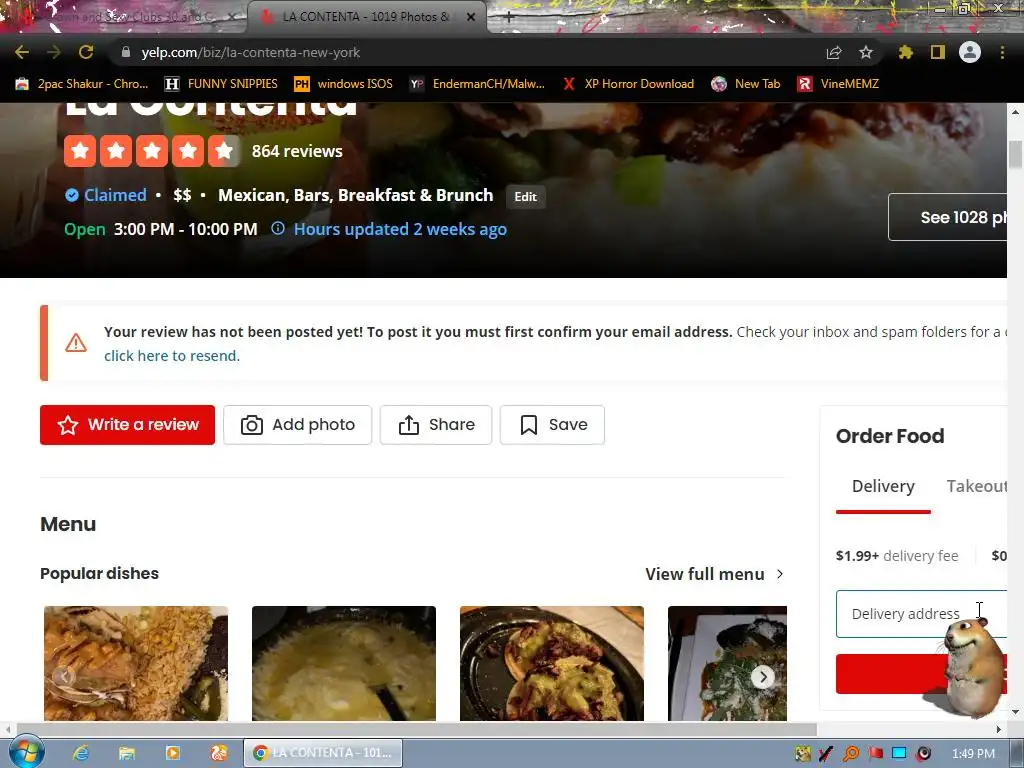Click the 'click here to resend' link
This screenshot has height=768, width=1024.
(172, 355)
